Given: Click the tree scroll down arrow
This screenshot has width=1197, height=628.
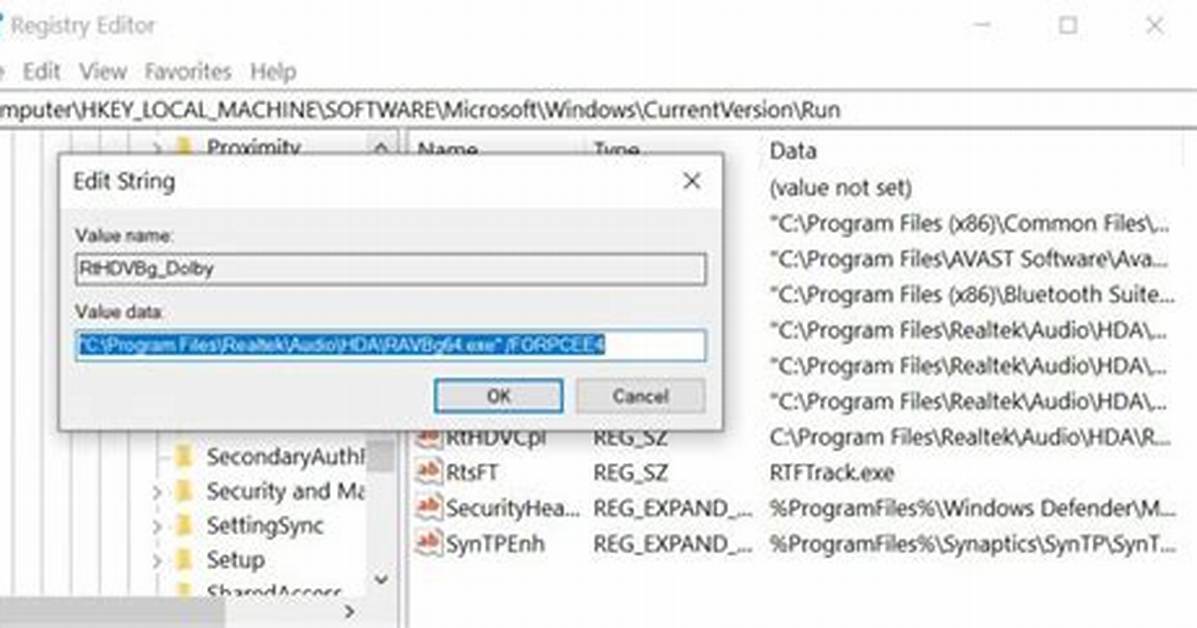Looking at the screenshot, I should [x=381, y=580].
